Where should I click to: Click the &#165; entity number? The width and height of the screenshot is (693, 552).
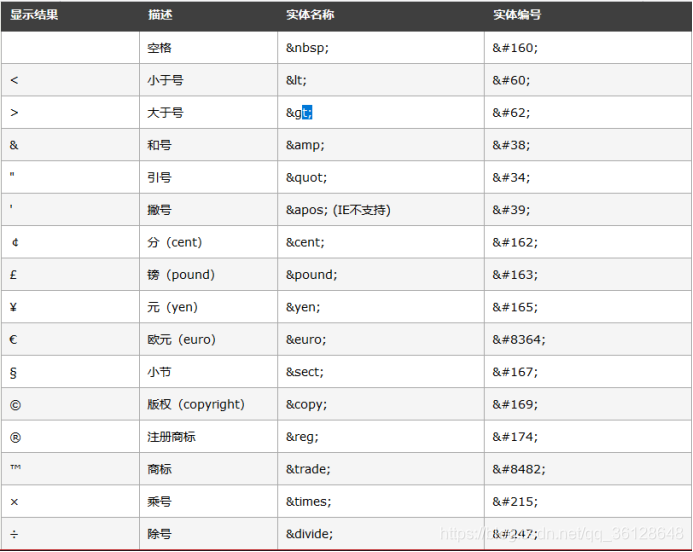click(x=515, y=307)
